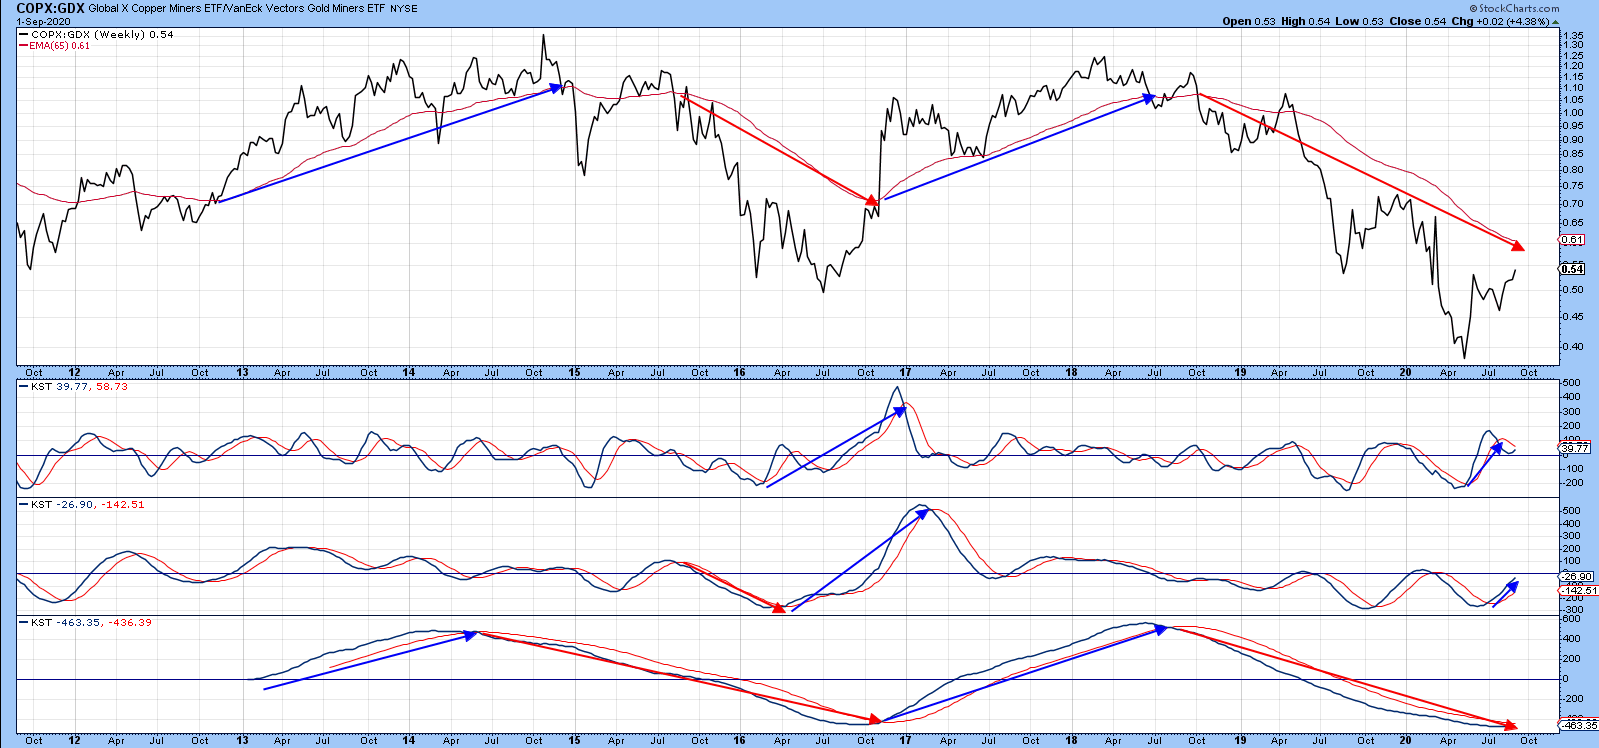This screenshot has height=748, width=1599.
Task: Click the red arrowhead at the late-2016 trough in bottom KST panel
Action: tap(876, 719)
